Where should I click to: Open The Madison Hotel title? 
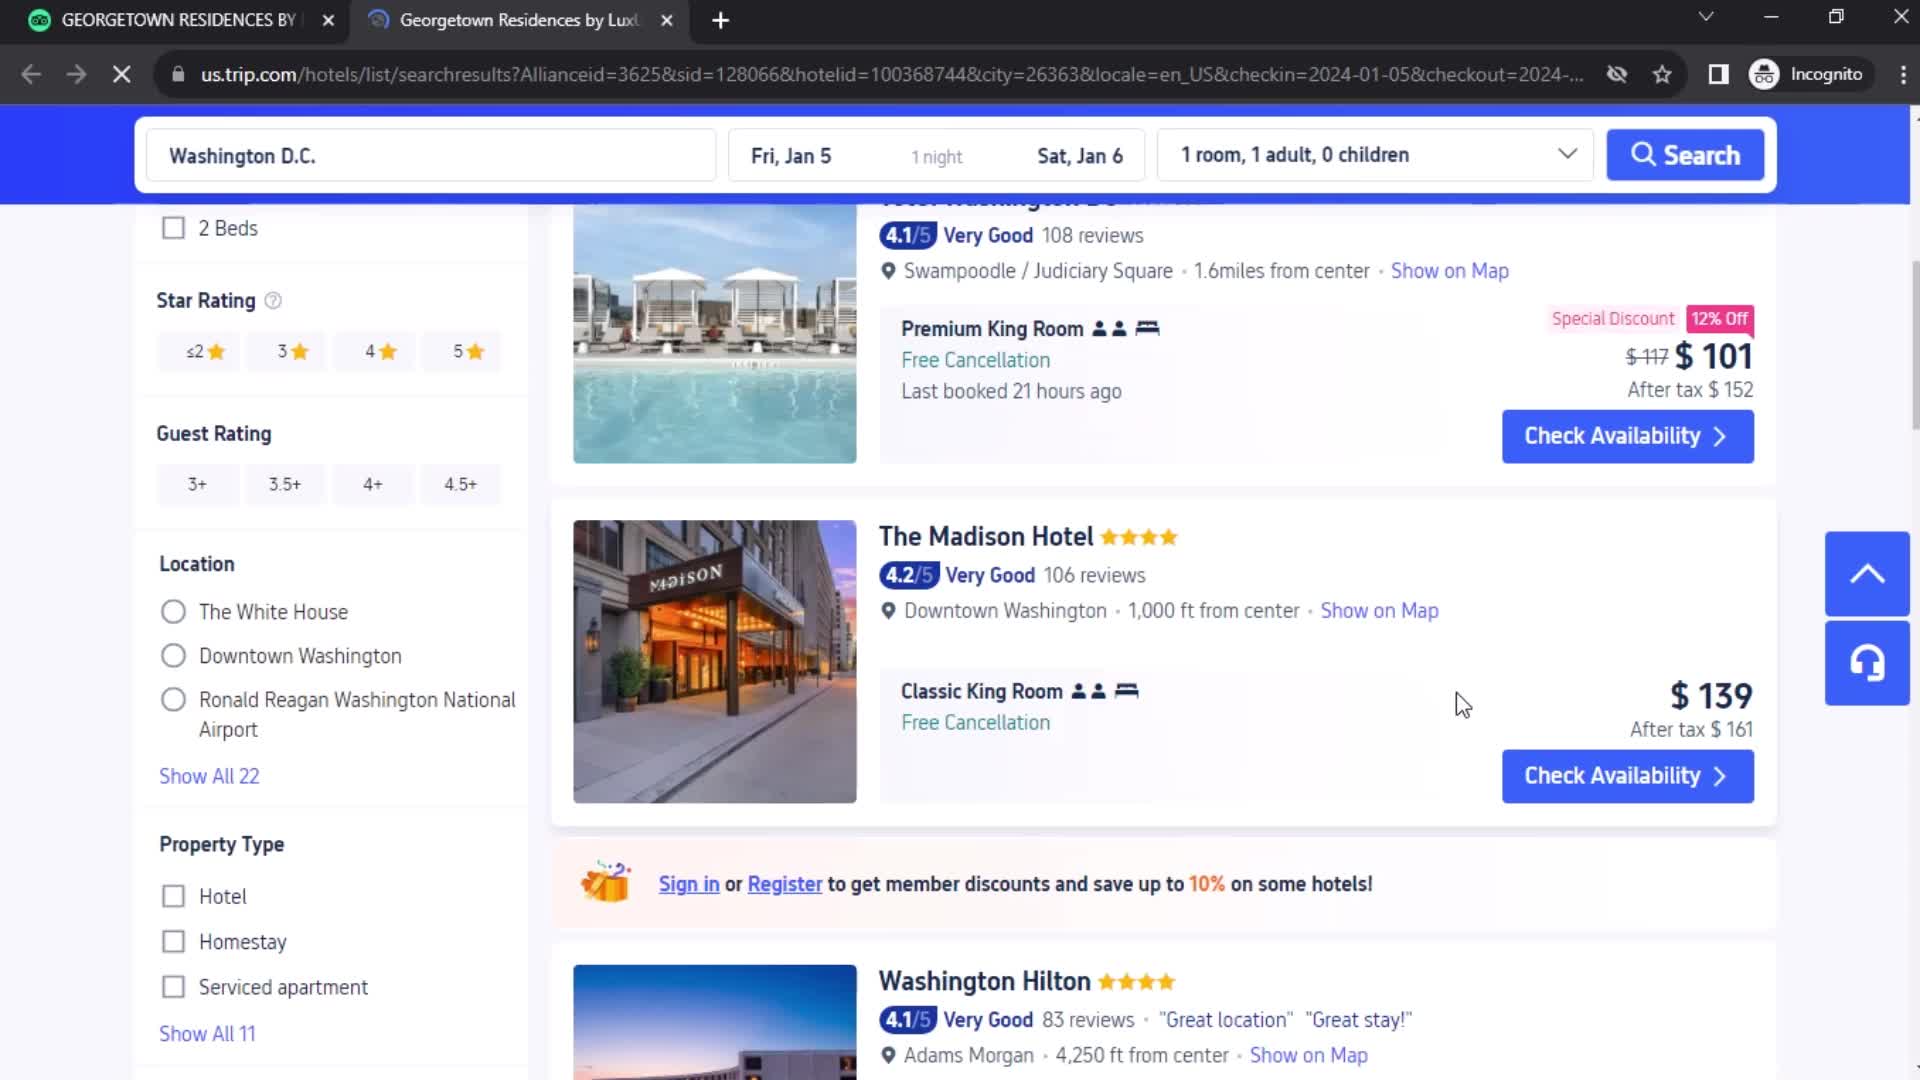986,536
